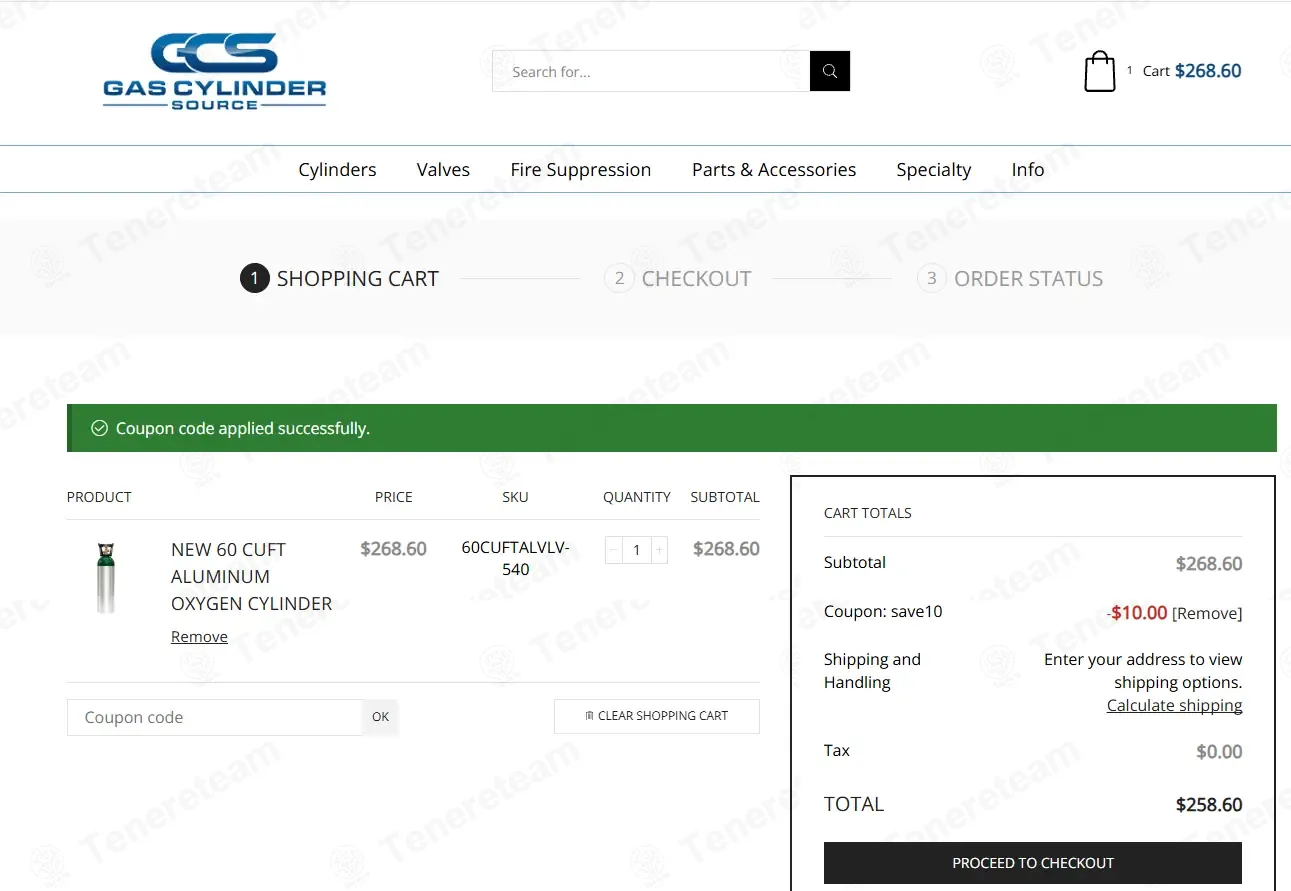1291x891 pixels.
Task: Open the Fire Suppression menu
Action: tap(581, 170)
